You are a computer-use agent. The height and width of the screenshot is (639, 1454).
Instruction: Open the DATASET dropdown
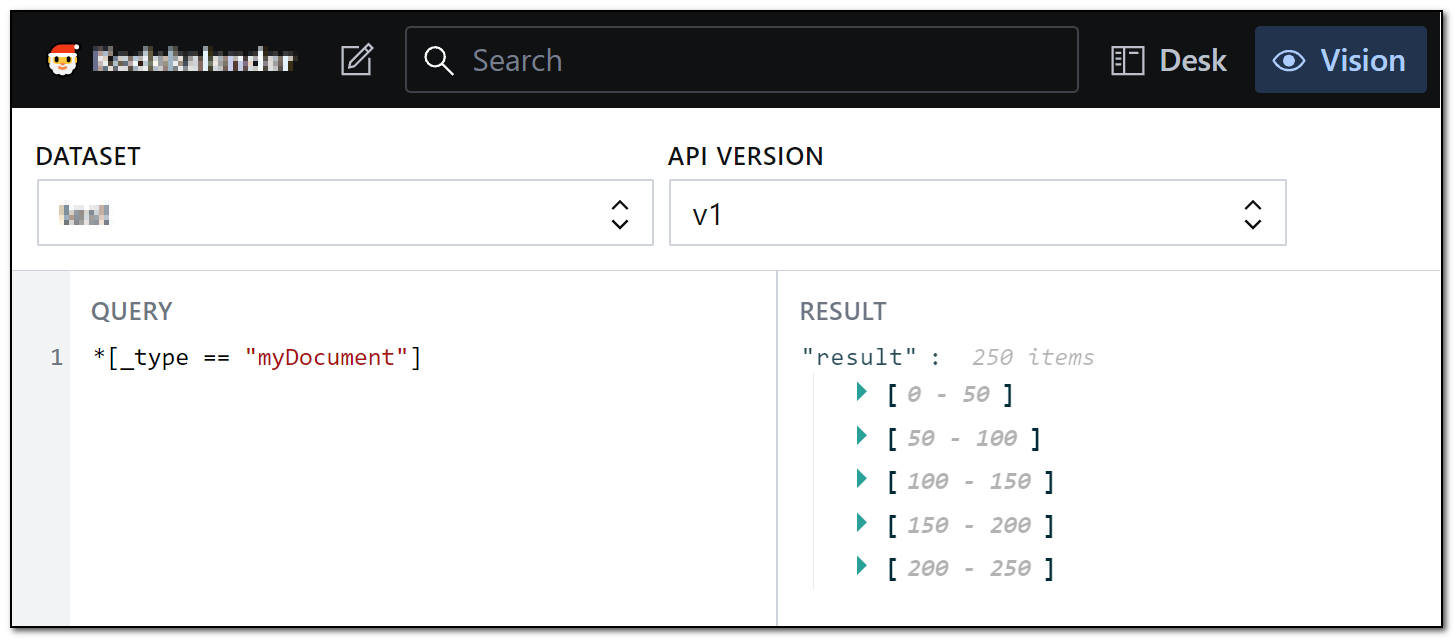point(345,212)
